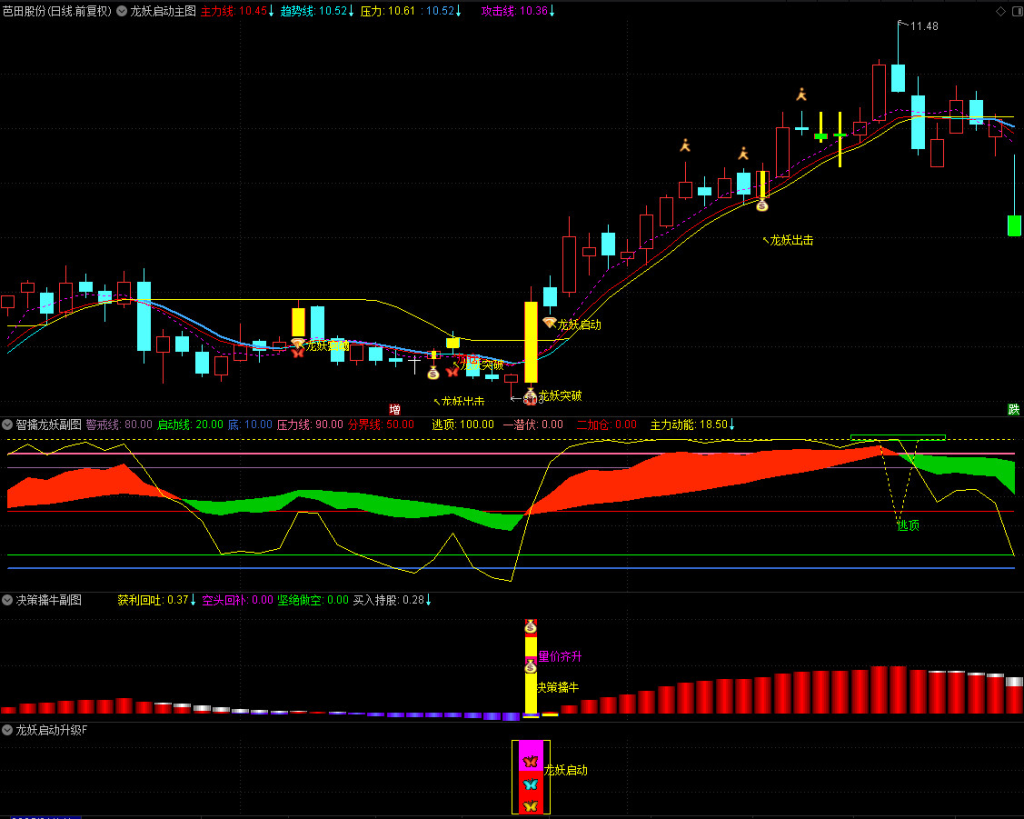Screen dimensions: 1024x819
Task: Click the topmost orange person icon
Action: pyautogui.click(x=801, y=95)
